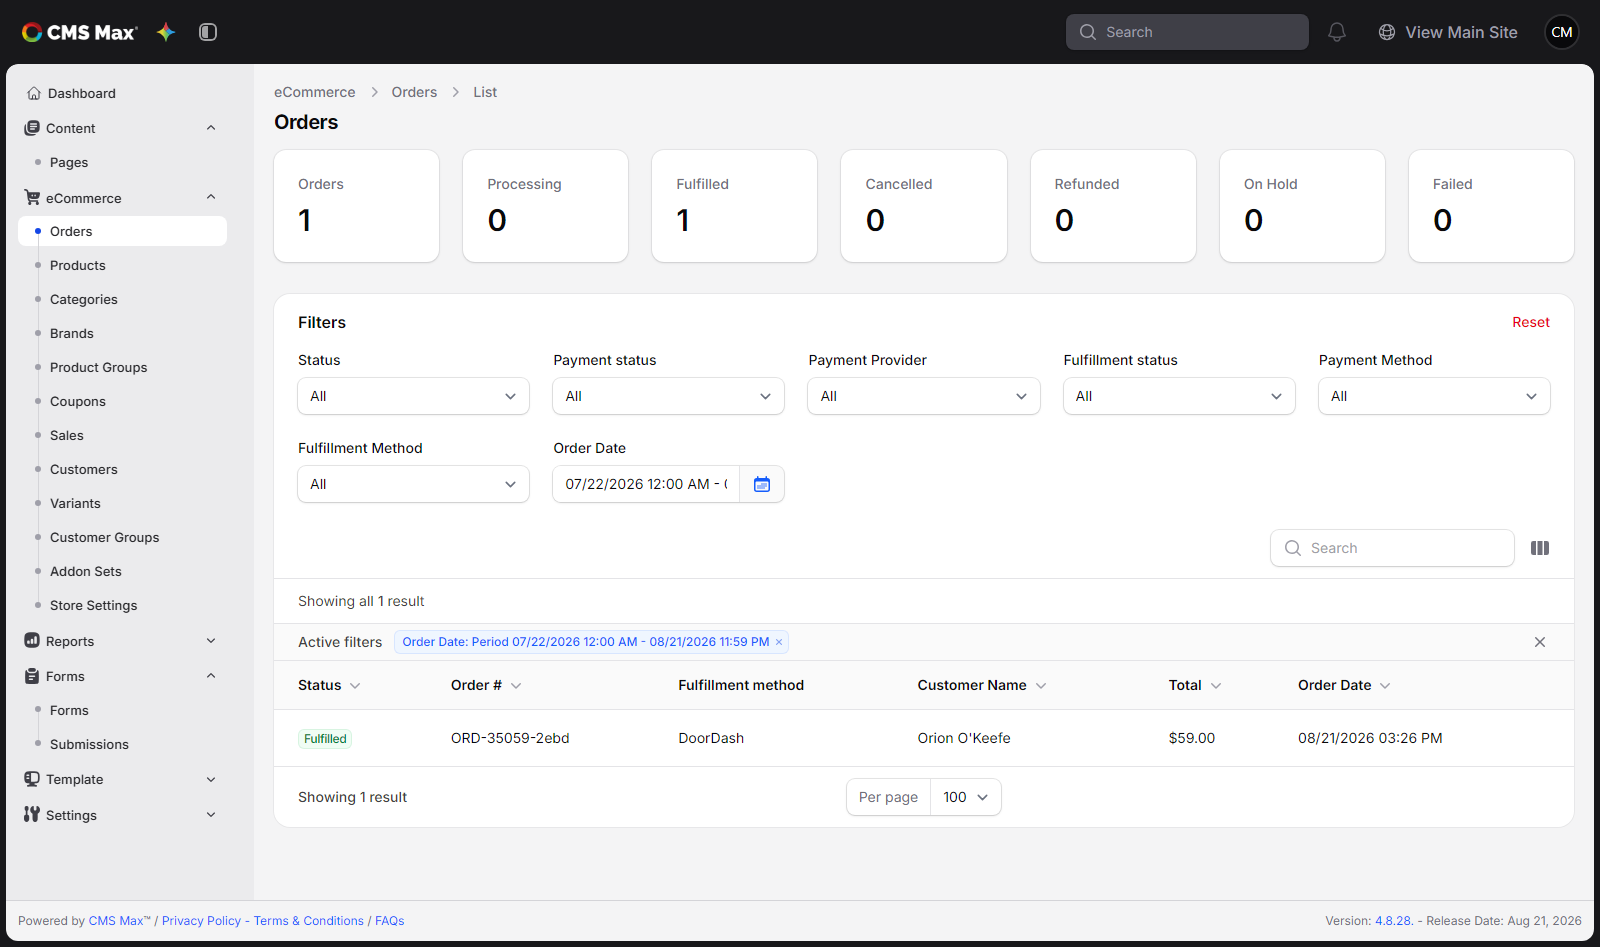Change the per page 100 selector
This screenshot has height=947, width=1600.
(965, 797)
